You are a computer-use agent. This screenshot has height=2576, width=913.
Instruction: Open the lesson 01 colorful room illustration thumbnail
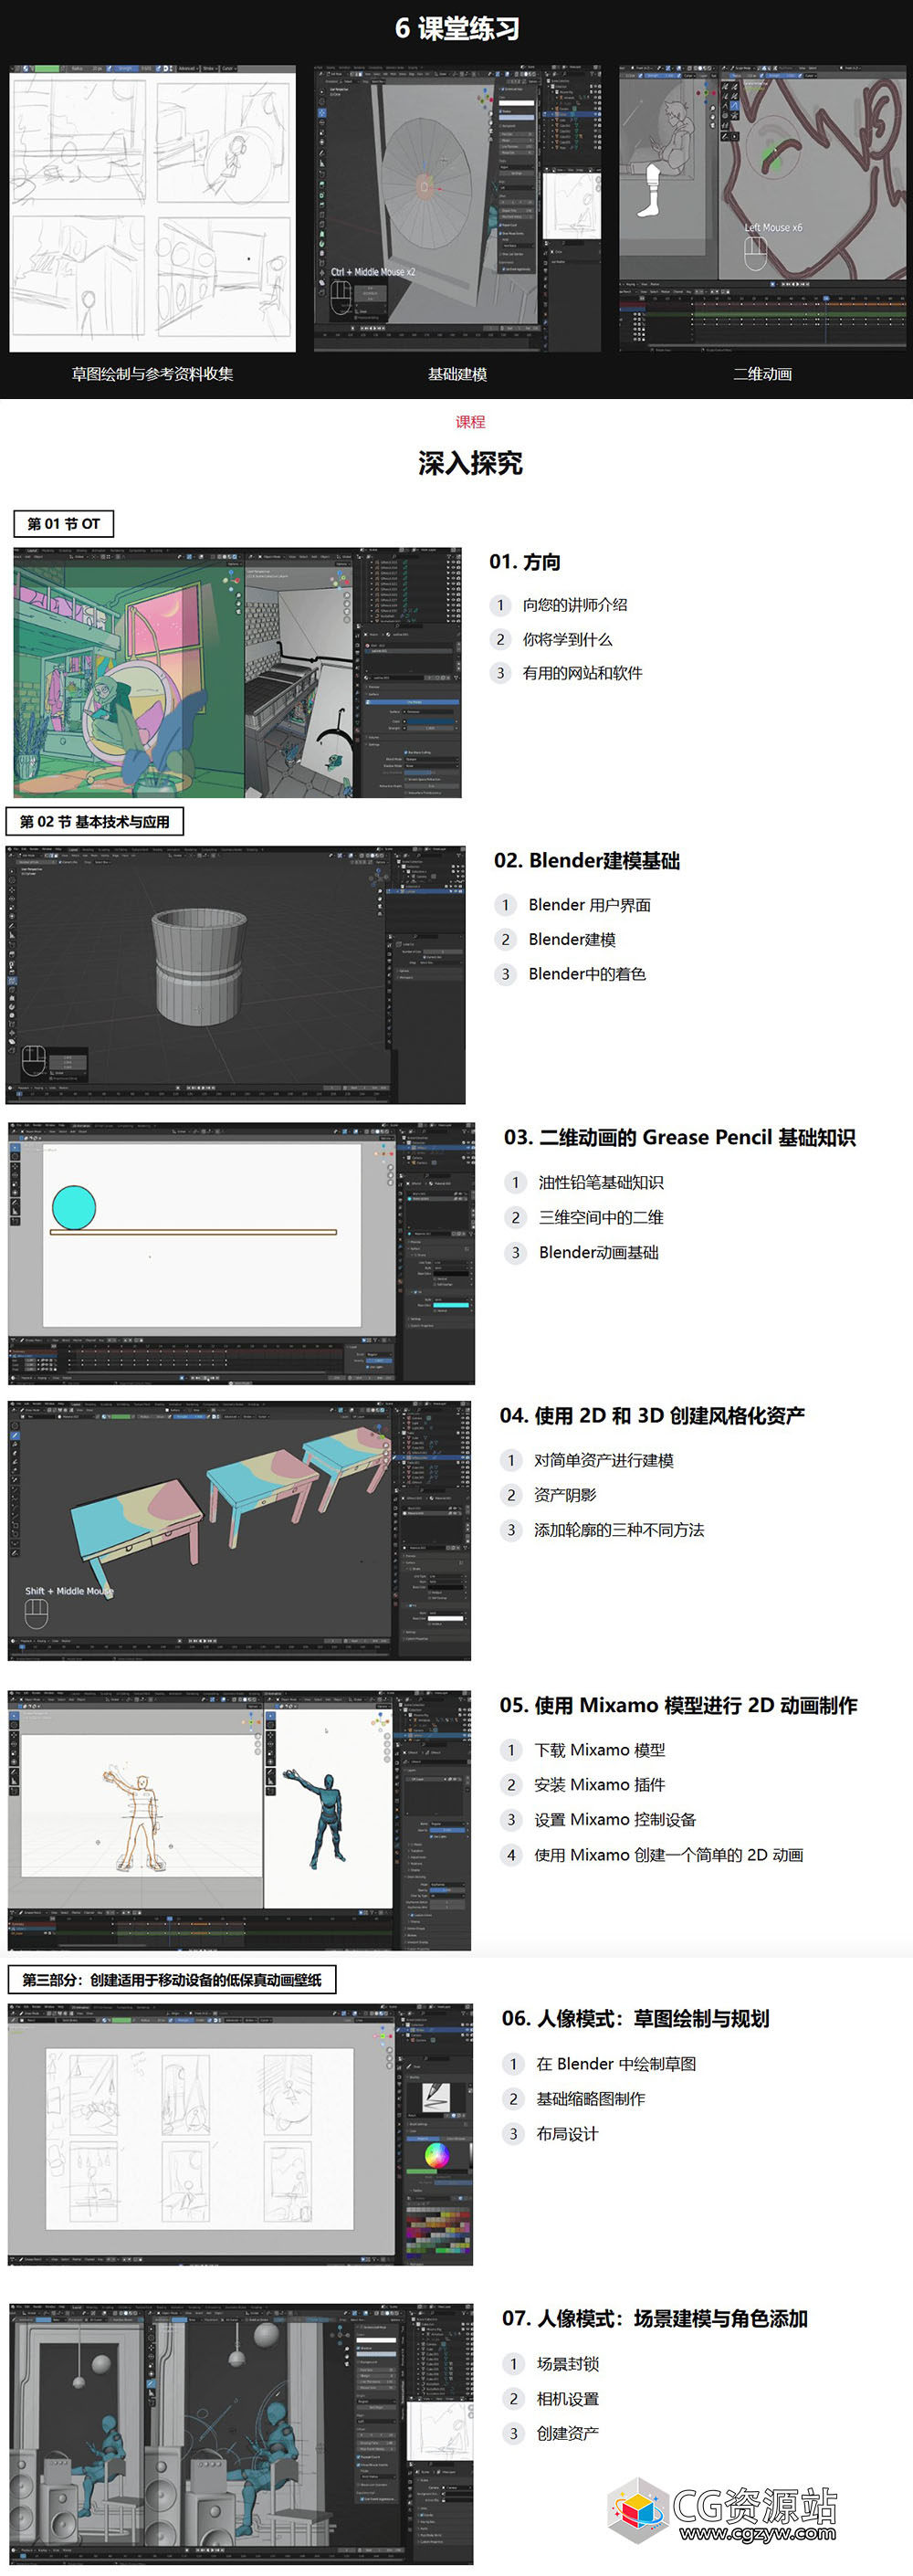coord(238,672)
